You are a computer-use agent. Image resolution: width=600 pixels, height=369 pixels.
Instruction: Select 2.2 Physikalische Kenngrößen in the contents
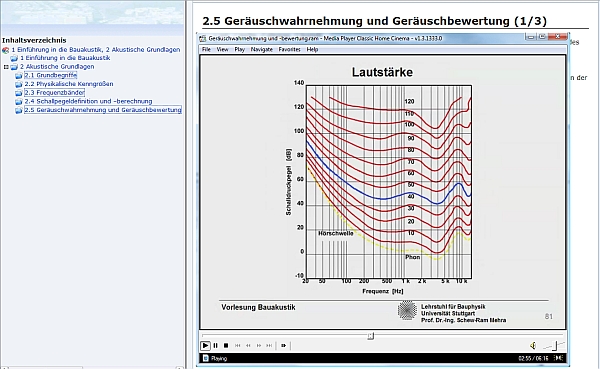click(x=69, y=84)
